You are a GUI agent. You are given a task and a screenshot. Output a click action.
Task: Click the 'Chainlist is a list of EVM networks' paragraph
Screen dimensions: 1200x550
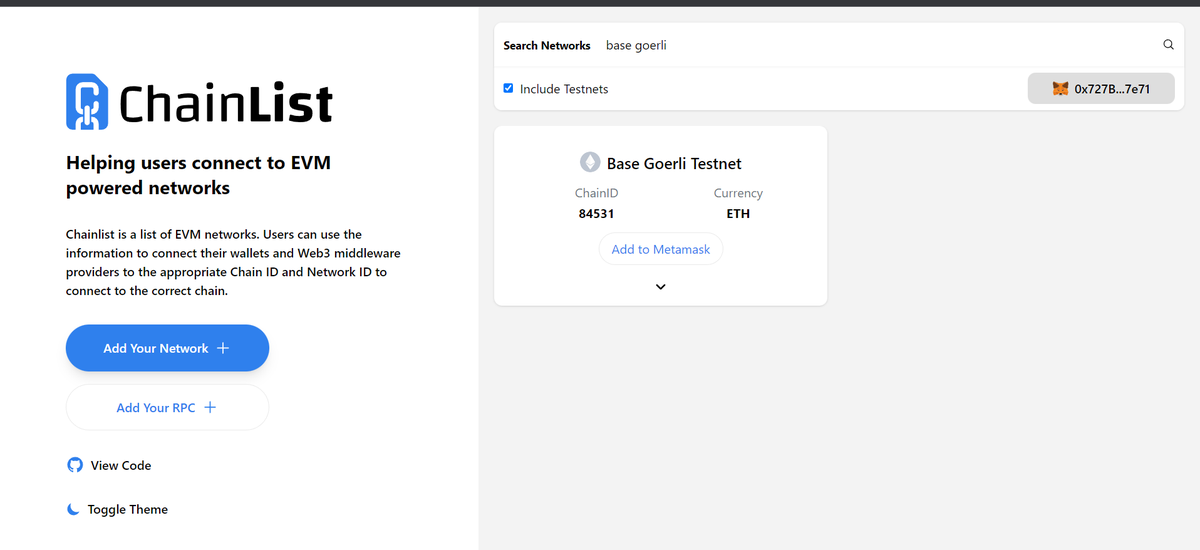coord(233,263)
